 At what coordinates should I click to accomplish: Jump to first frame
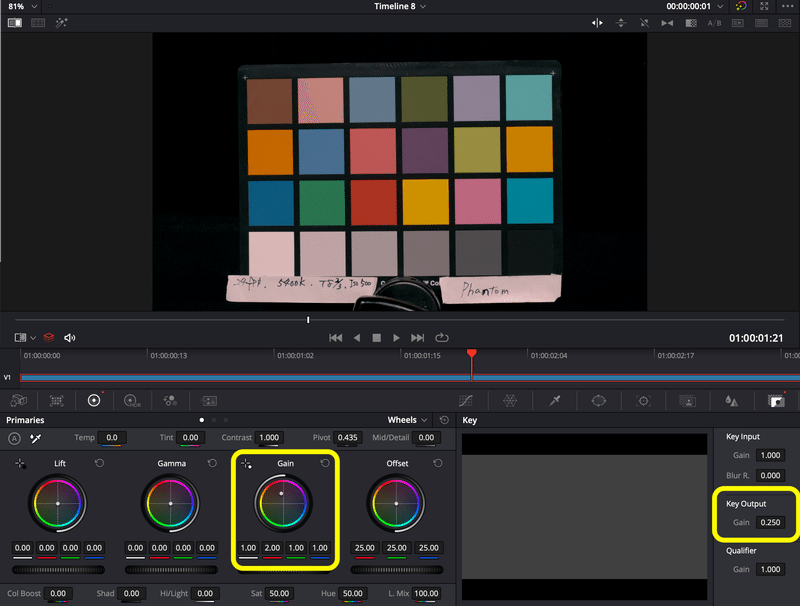pos(336,338)
